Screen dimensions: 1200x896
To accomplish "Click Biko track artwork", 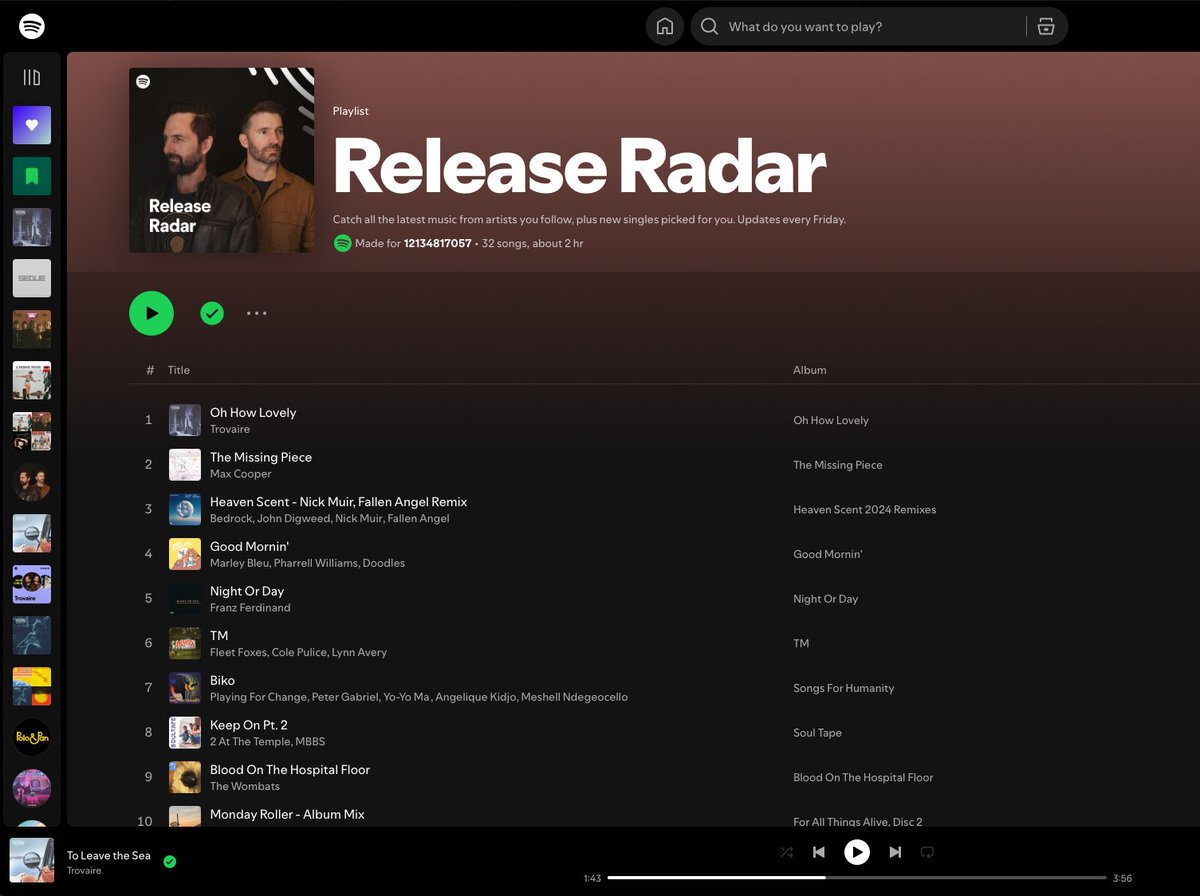I will (x=185, y=688).
